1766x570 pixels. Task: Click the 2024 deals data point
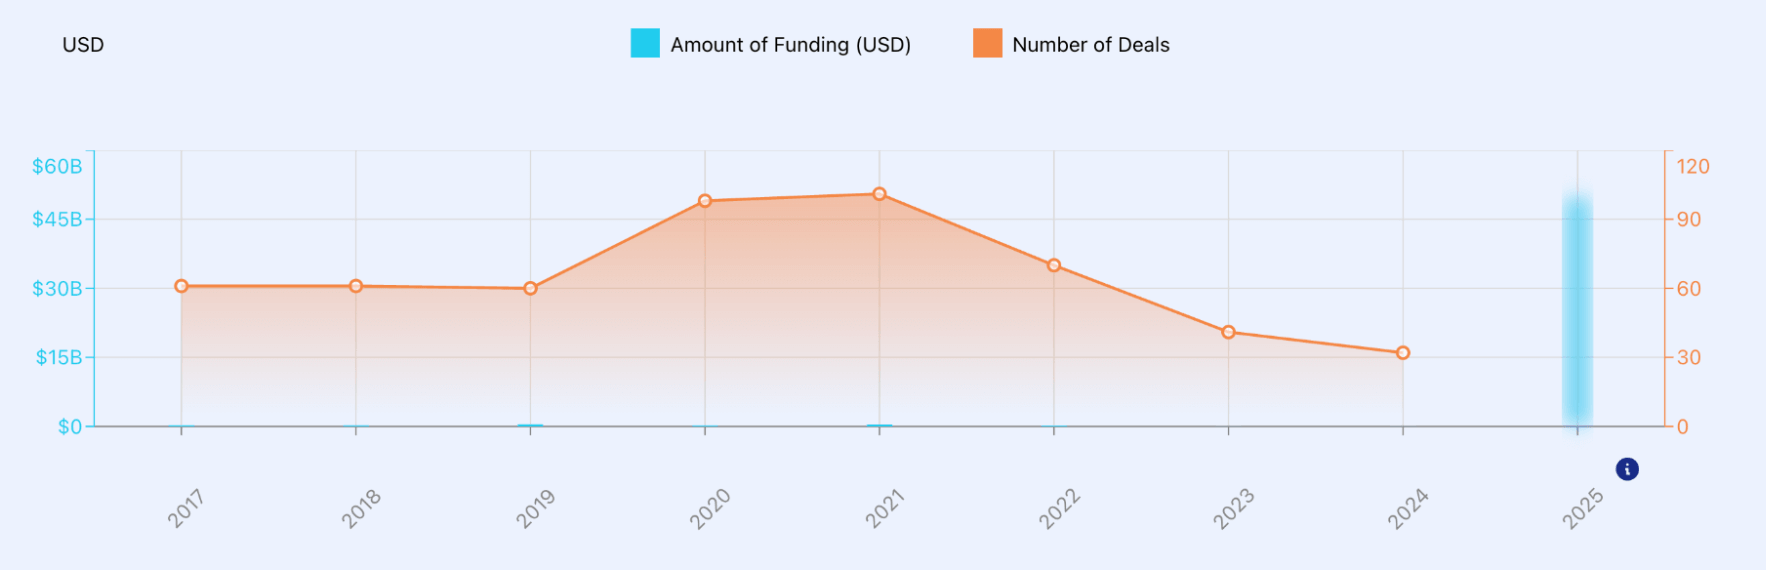tap(1403, 353)
